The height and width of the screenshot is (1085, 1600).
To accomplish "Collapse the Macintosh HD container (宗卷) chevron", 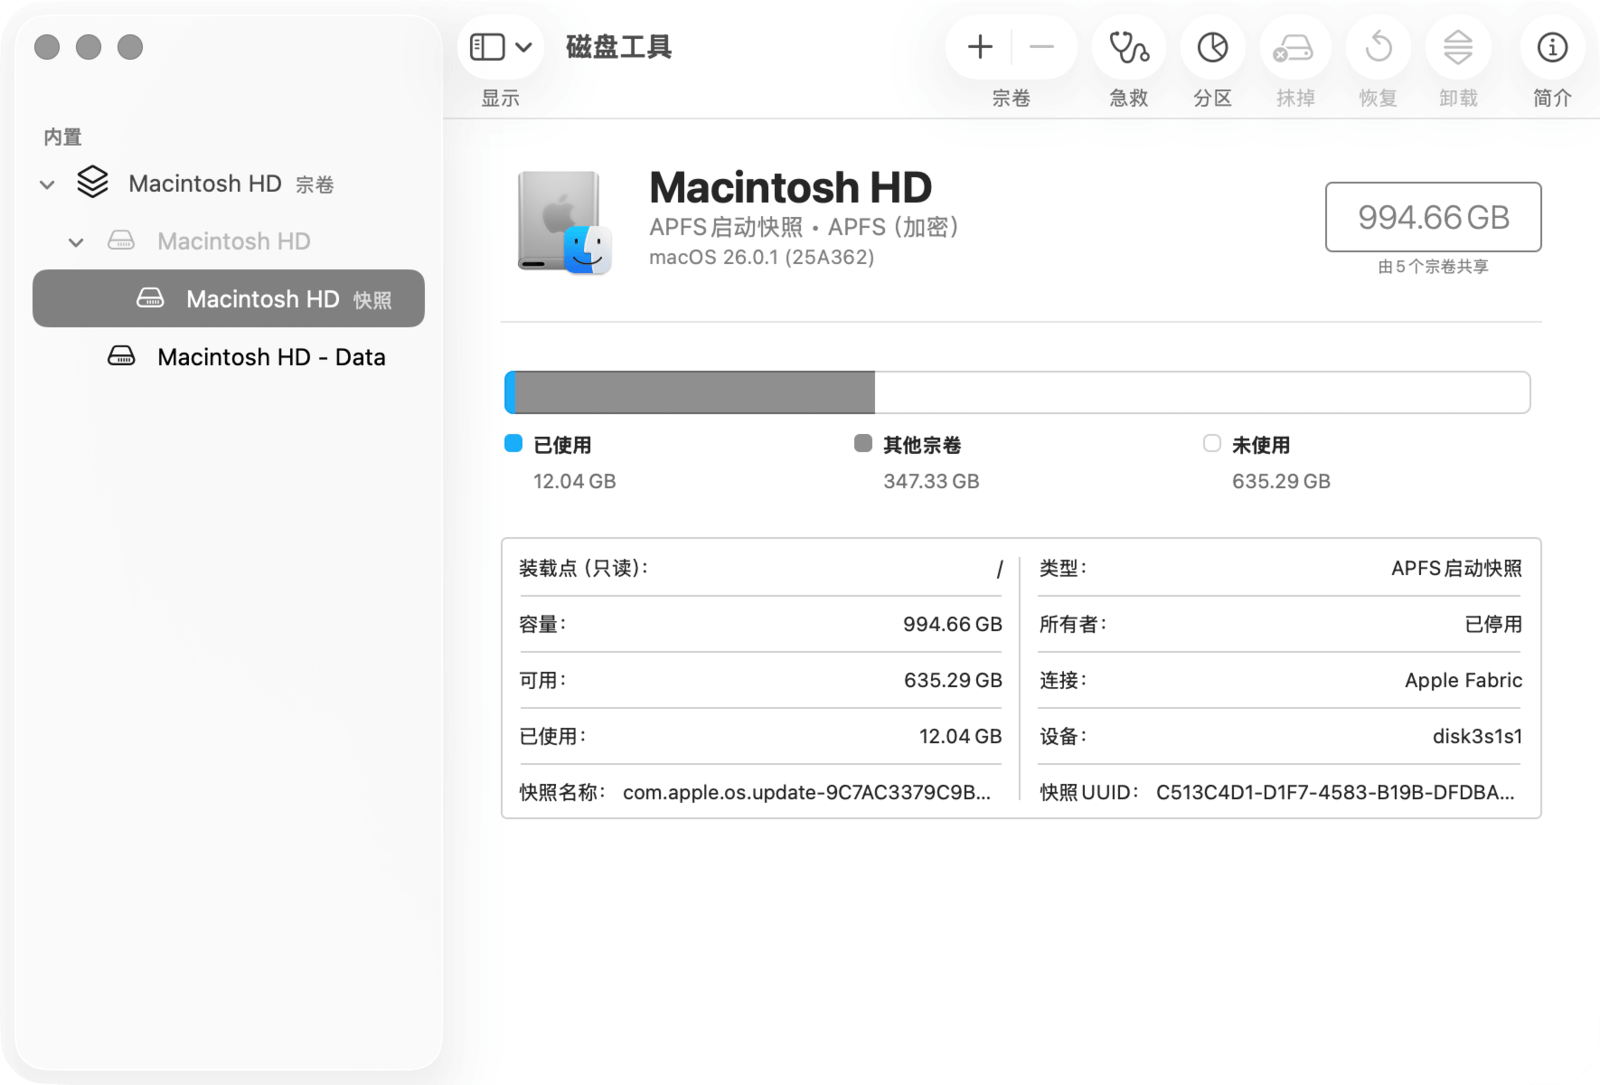I will pos(47,185).
